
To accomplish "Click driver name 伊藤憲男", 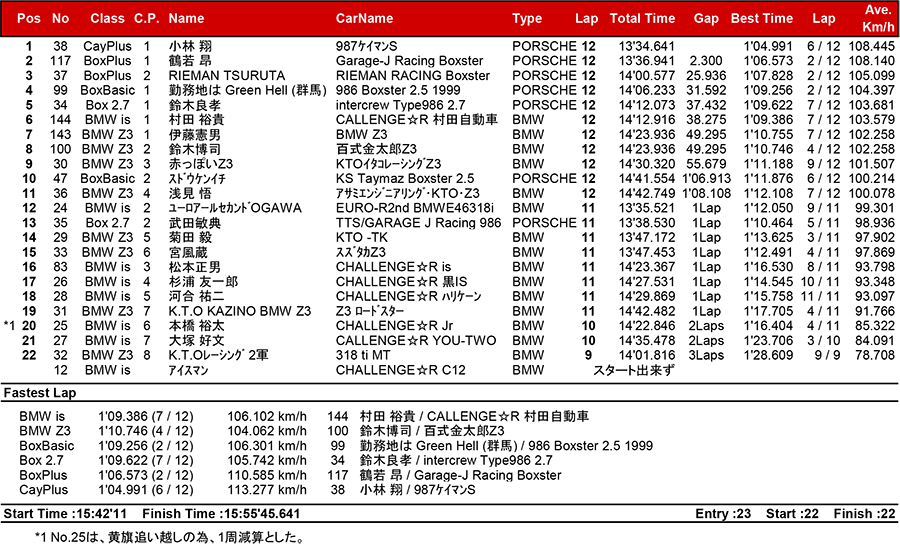I will 194,134.
